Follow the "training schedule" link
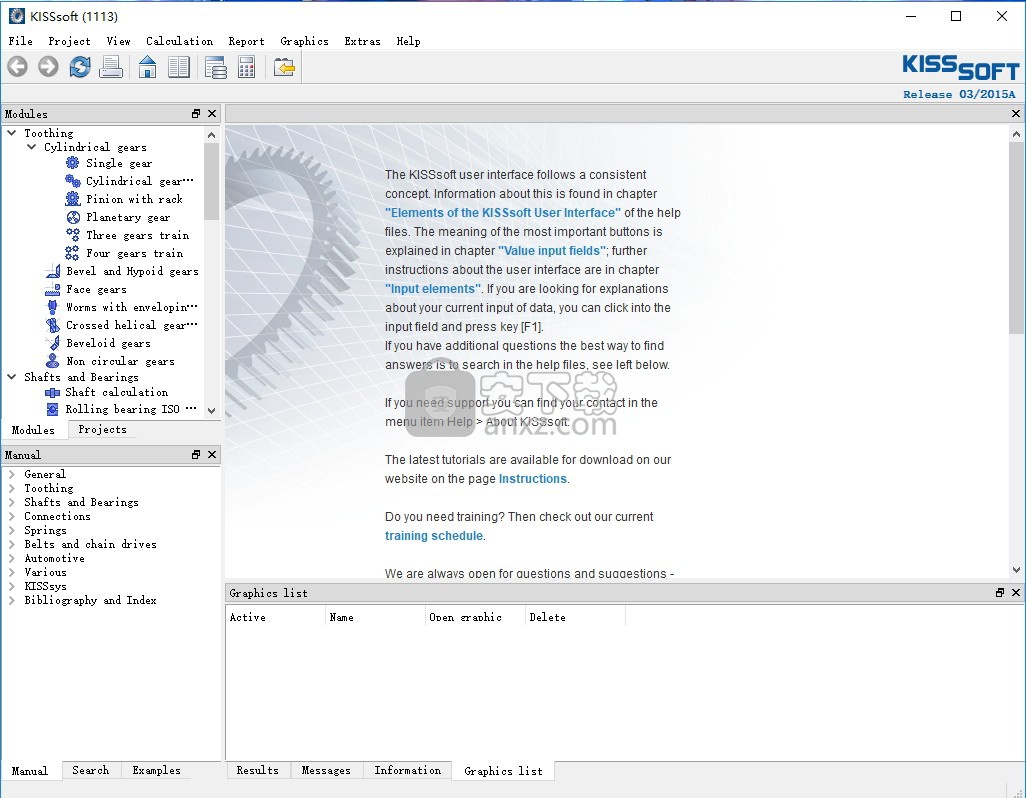Screen dimensions: 1026x798 pos(433,536)
